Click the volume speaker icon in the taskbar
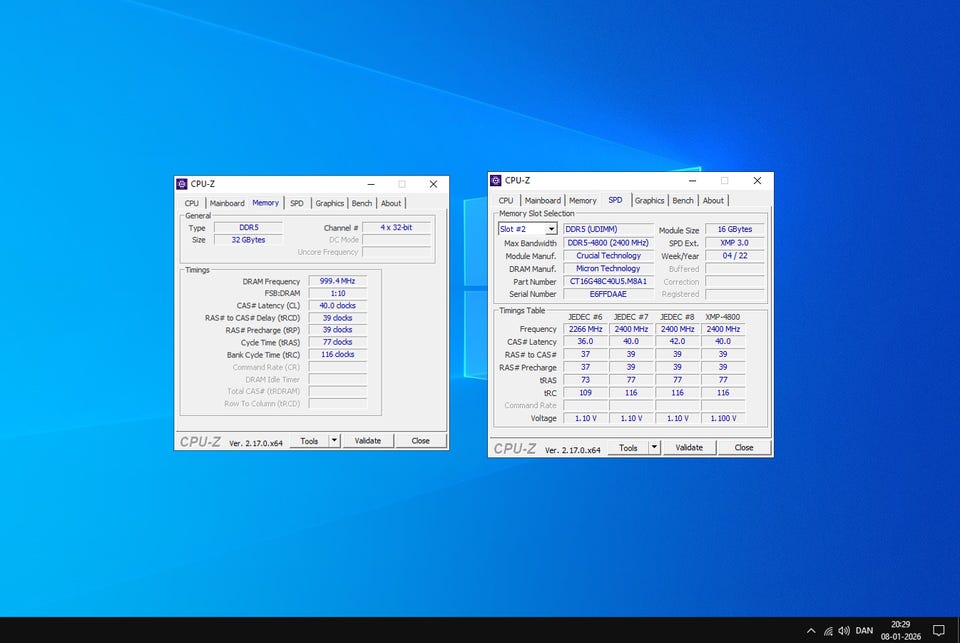Screen dimensions: 960x643 pyautogui.click(x=844, y=631)
